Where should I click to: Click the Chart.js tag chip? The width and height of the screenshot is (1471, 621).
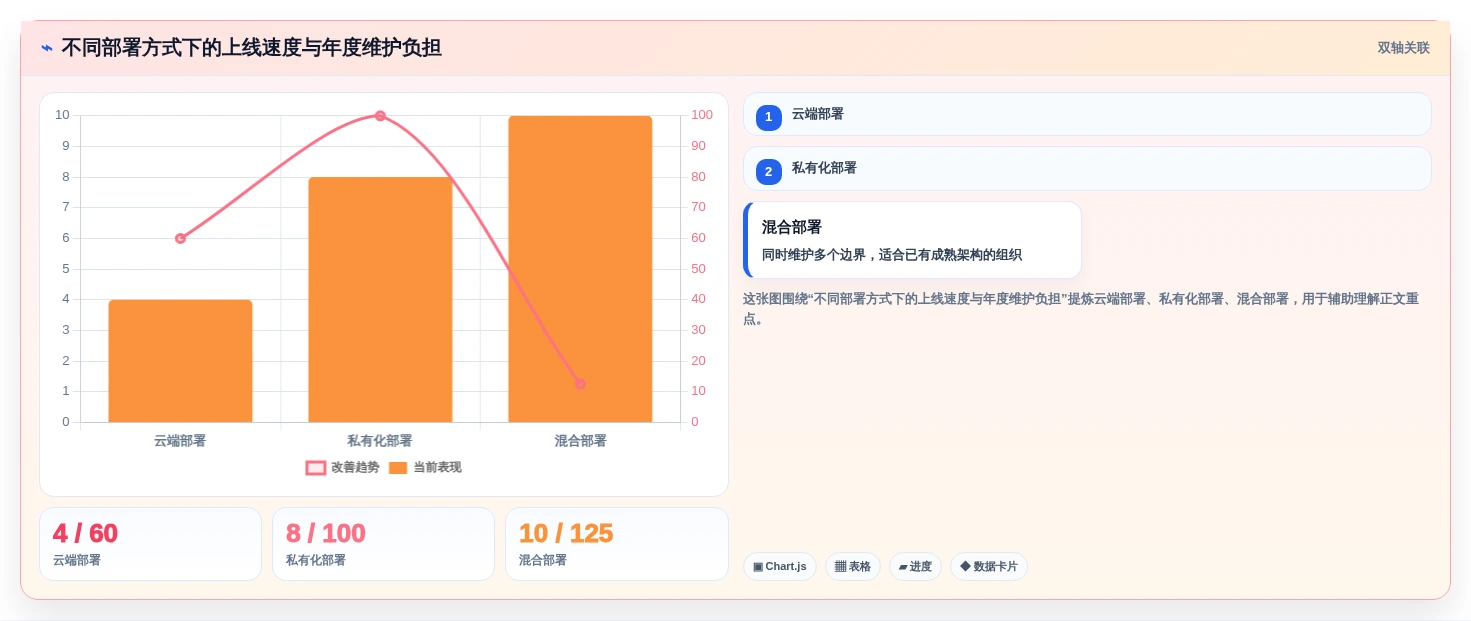tap(780, 566)
